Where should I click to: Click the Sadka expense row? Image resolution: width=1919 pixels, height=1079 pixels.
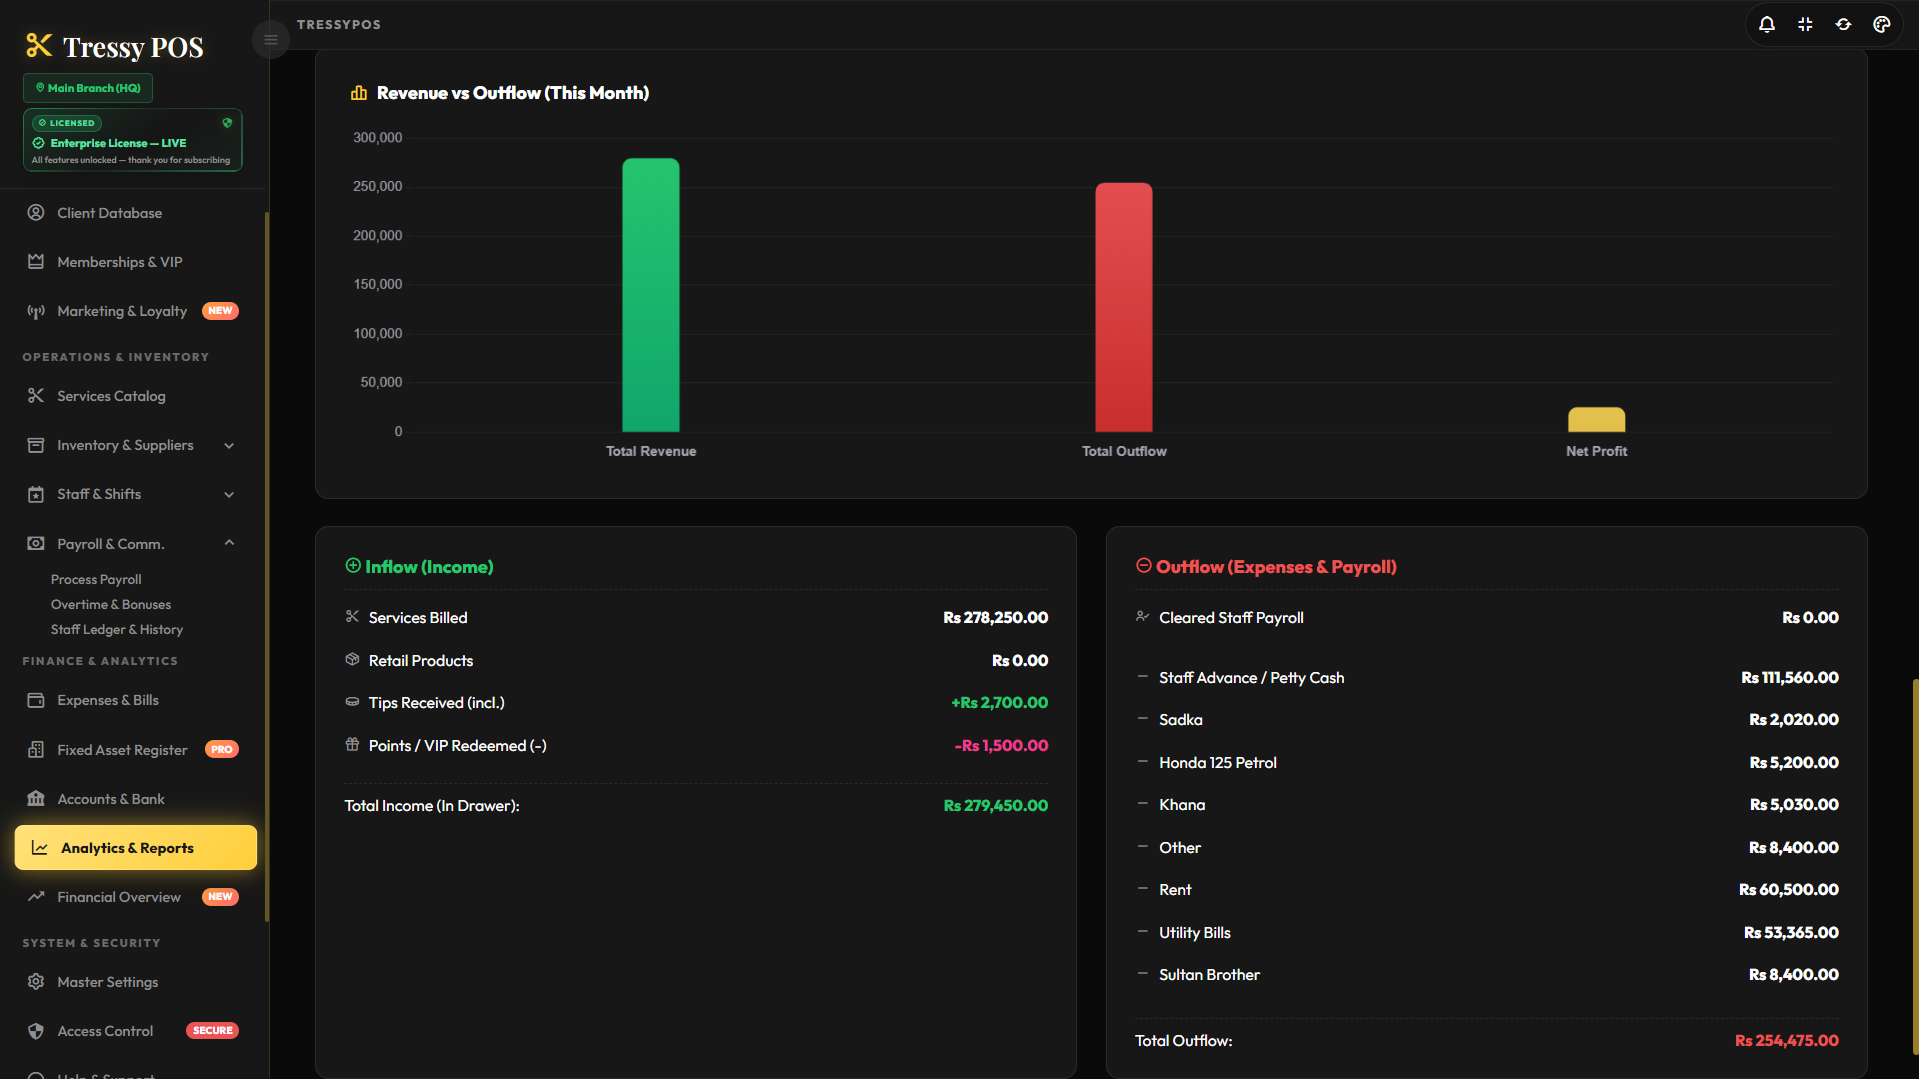1487,720
